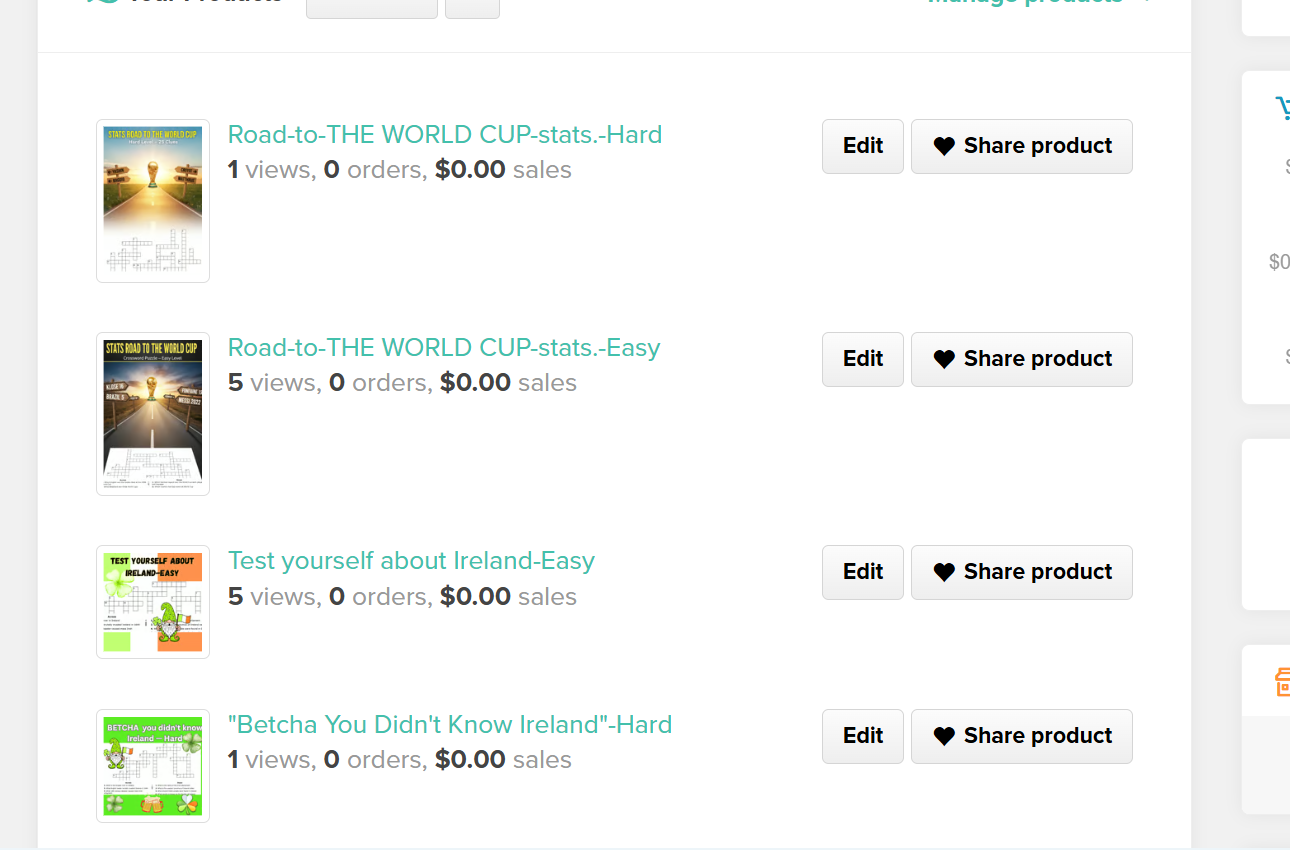1290x850 pixels.
Task: Edit the Road-to-THE WORLD CUP-stats.-Easy product
Action: pyautogui.click(x=863, y=359)
